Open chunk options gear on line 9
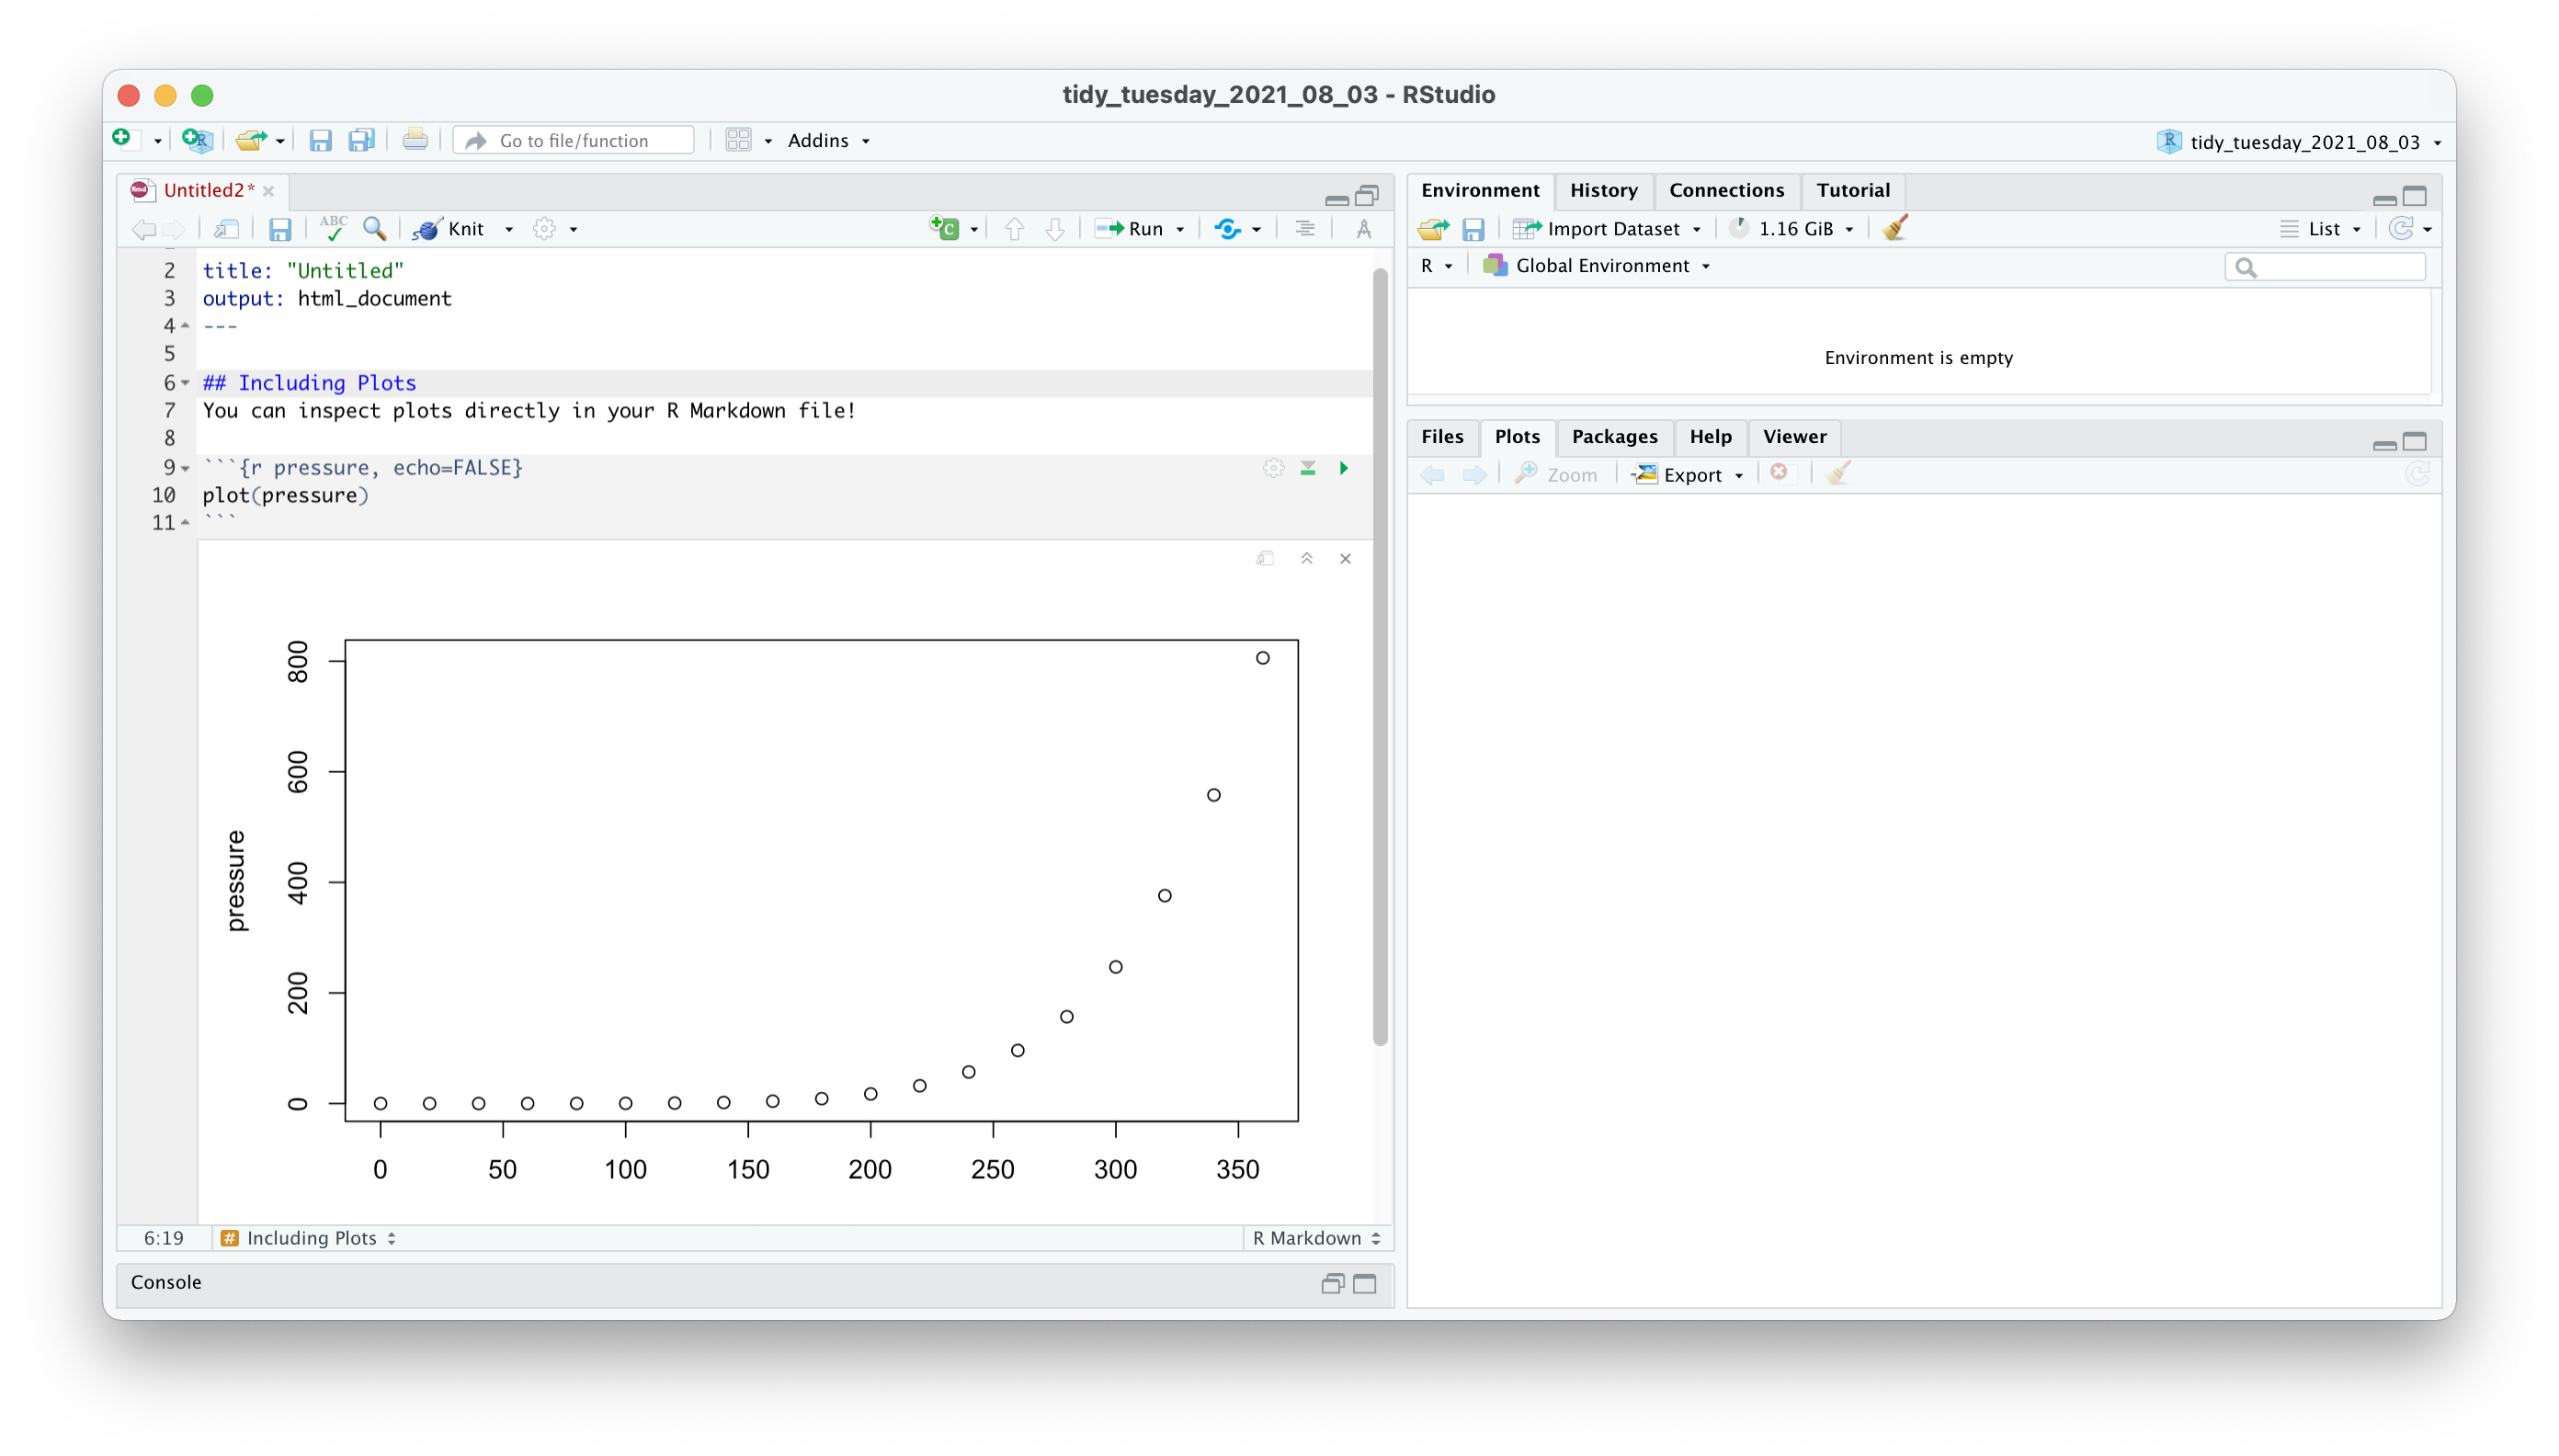The width and height of the screenshot is (2559, 1456). point(1272,468)
